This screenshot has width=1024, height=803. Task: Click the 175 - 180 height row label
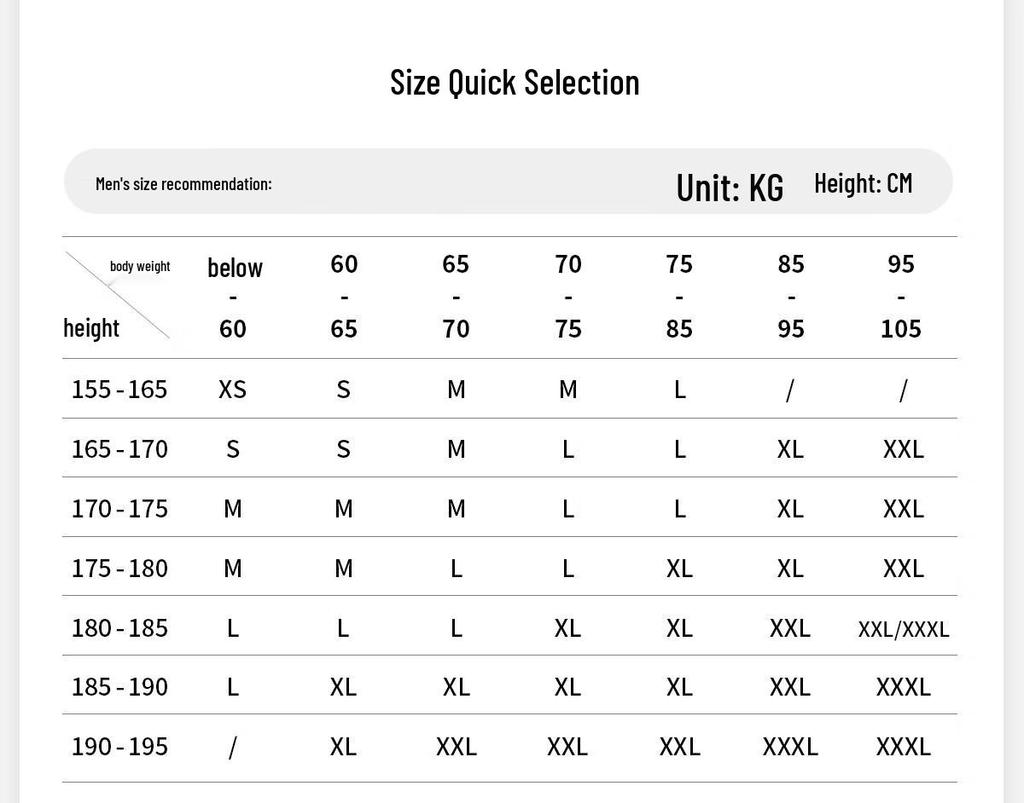[x=120, y=568]
